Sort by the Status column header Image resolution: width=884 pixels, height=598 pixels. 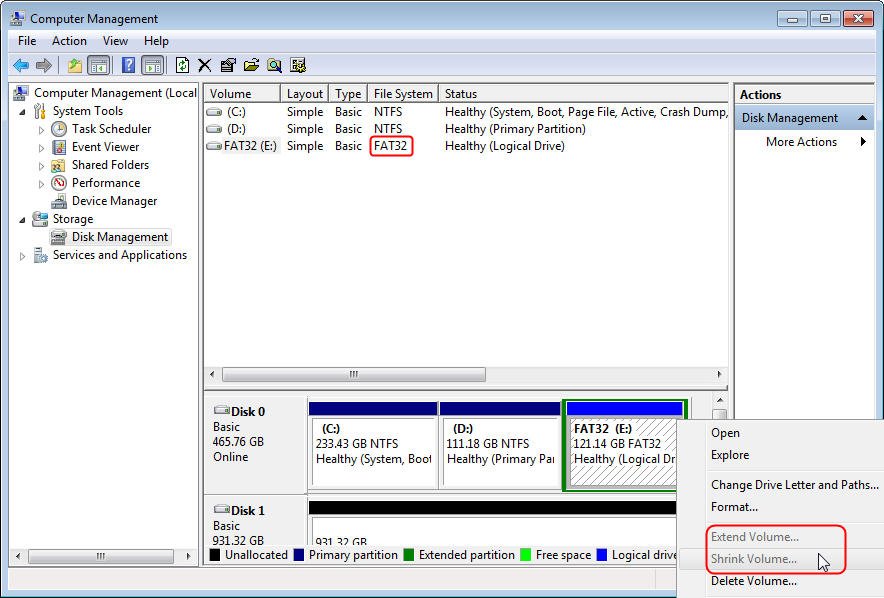584,94
